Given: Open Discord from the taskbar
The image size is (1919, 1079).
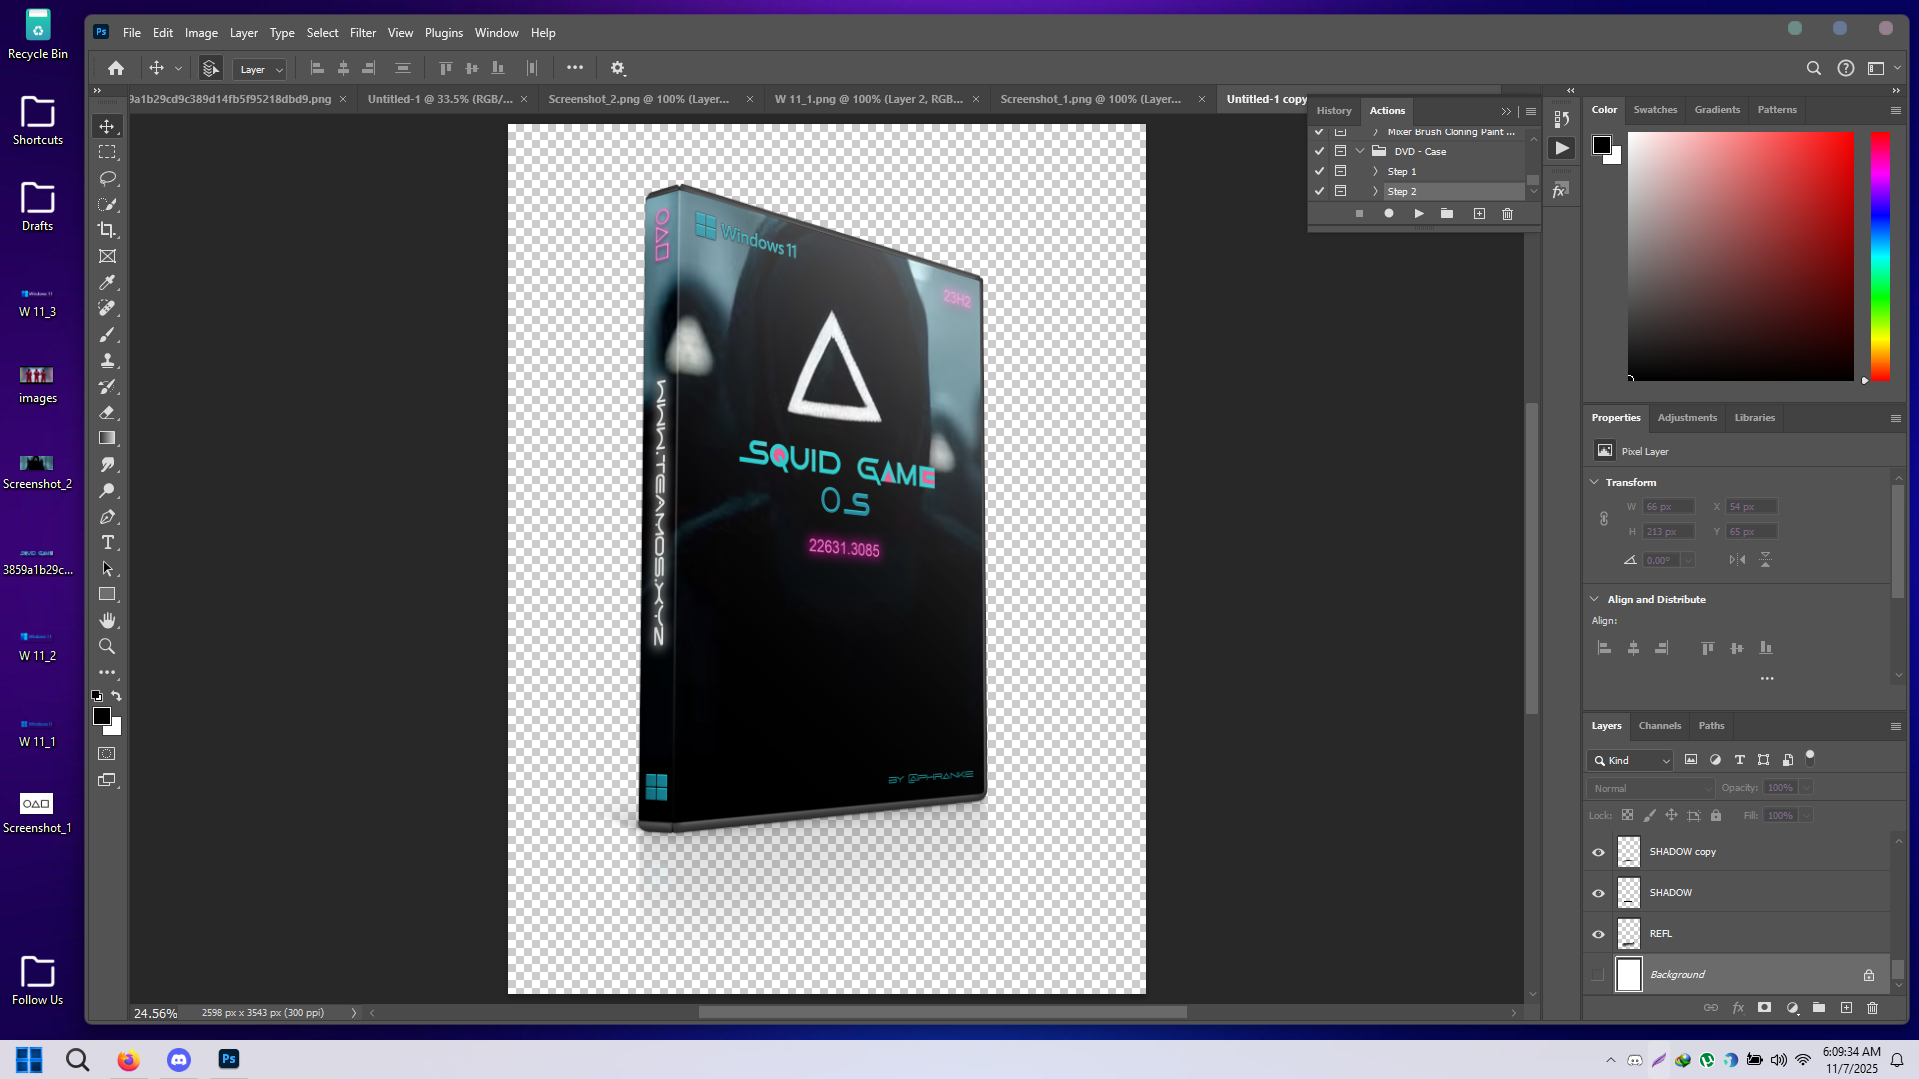Looking at the screenshot, I should [179, 1060].
